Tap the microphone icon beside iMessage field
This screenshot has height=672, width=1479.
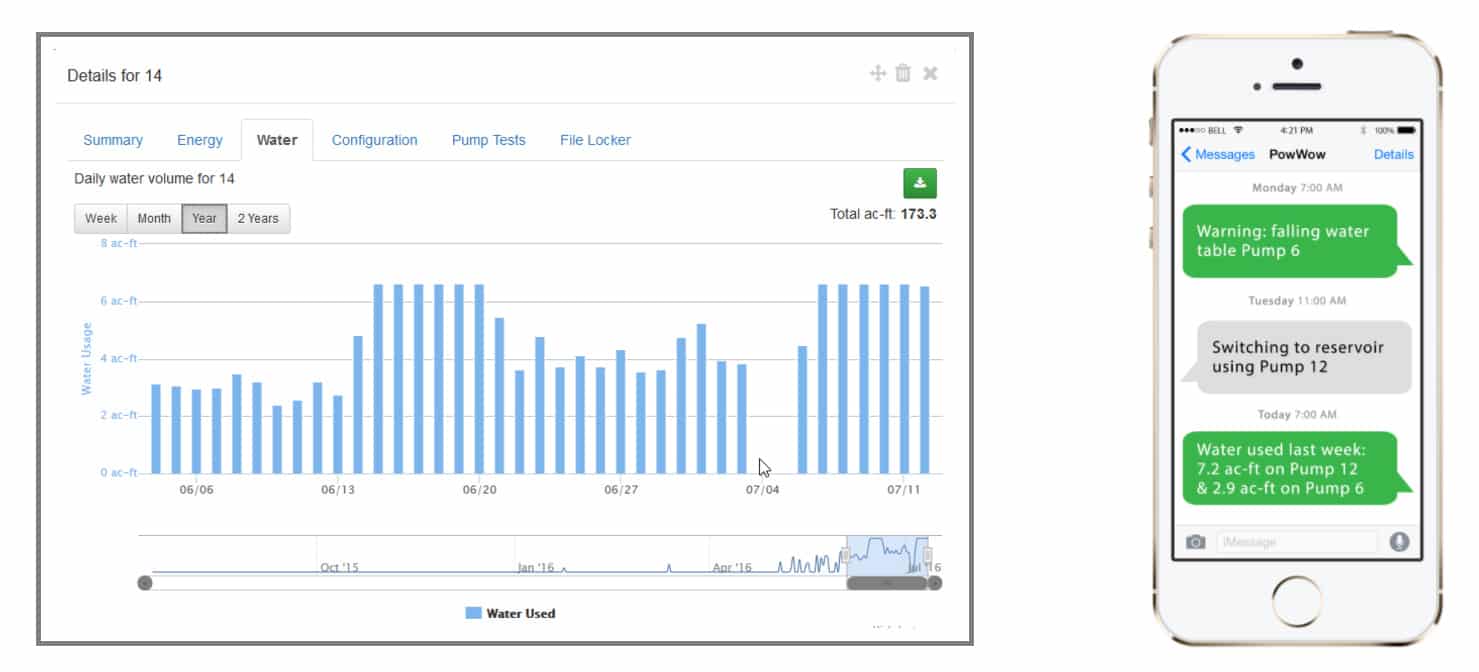[x=1399, y=542]
